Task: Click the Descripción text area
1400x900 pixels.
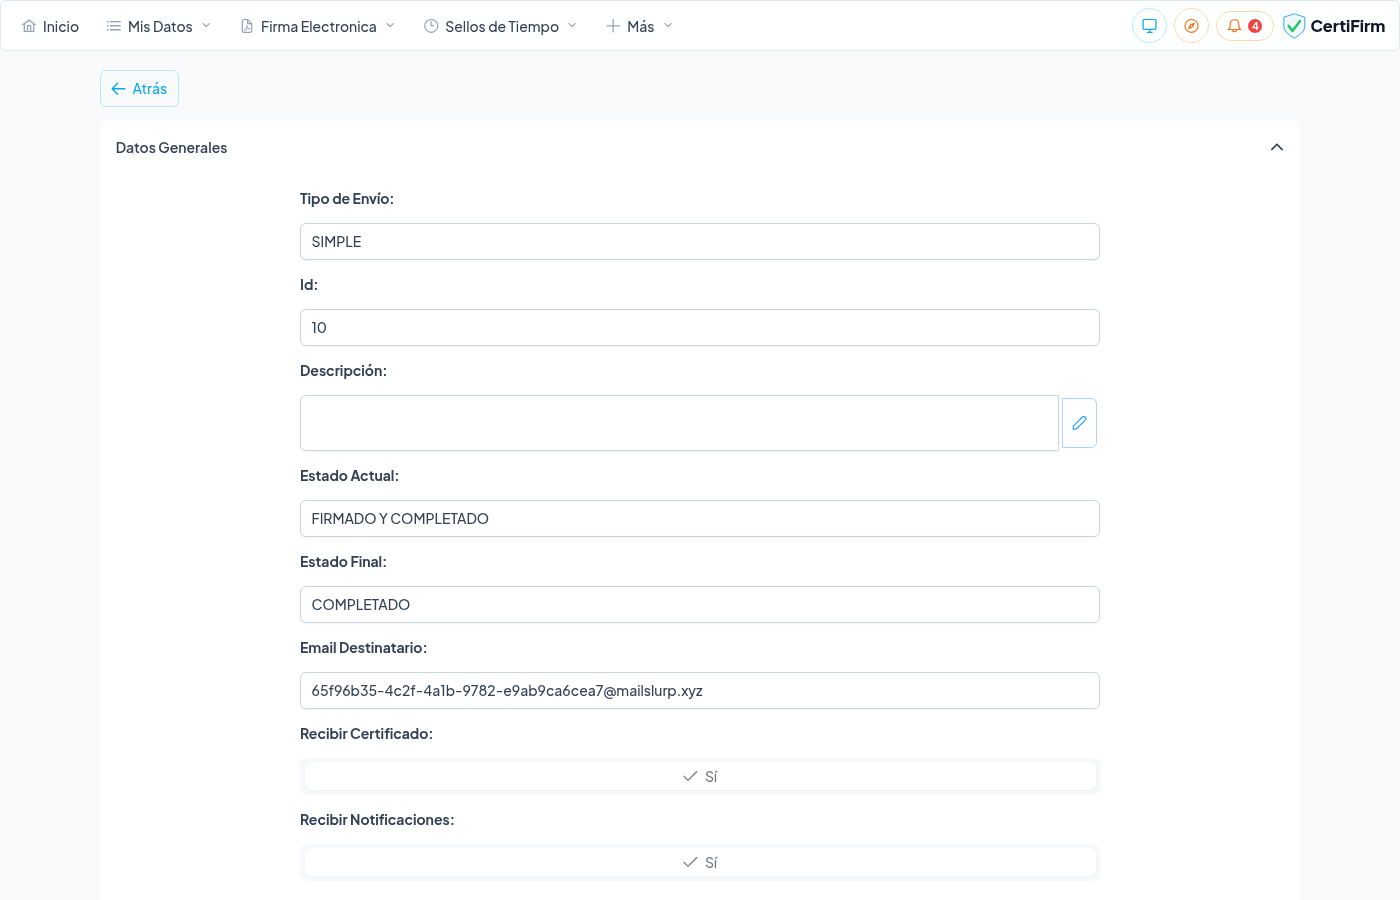Action: click(679, 423)
